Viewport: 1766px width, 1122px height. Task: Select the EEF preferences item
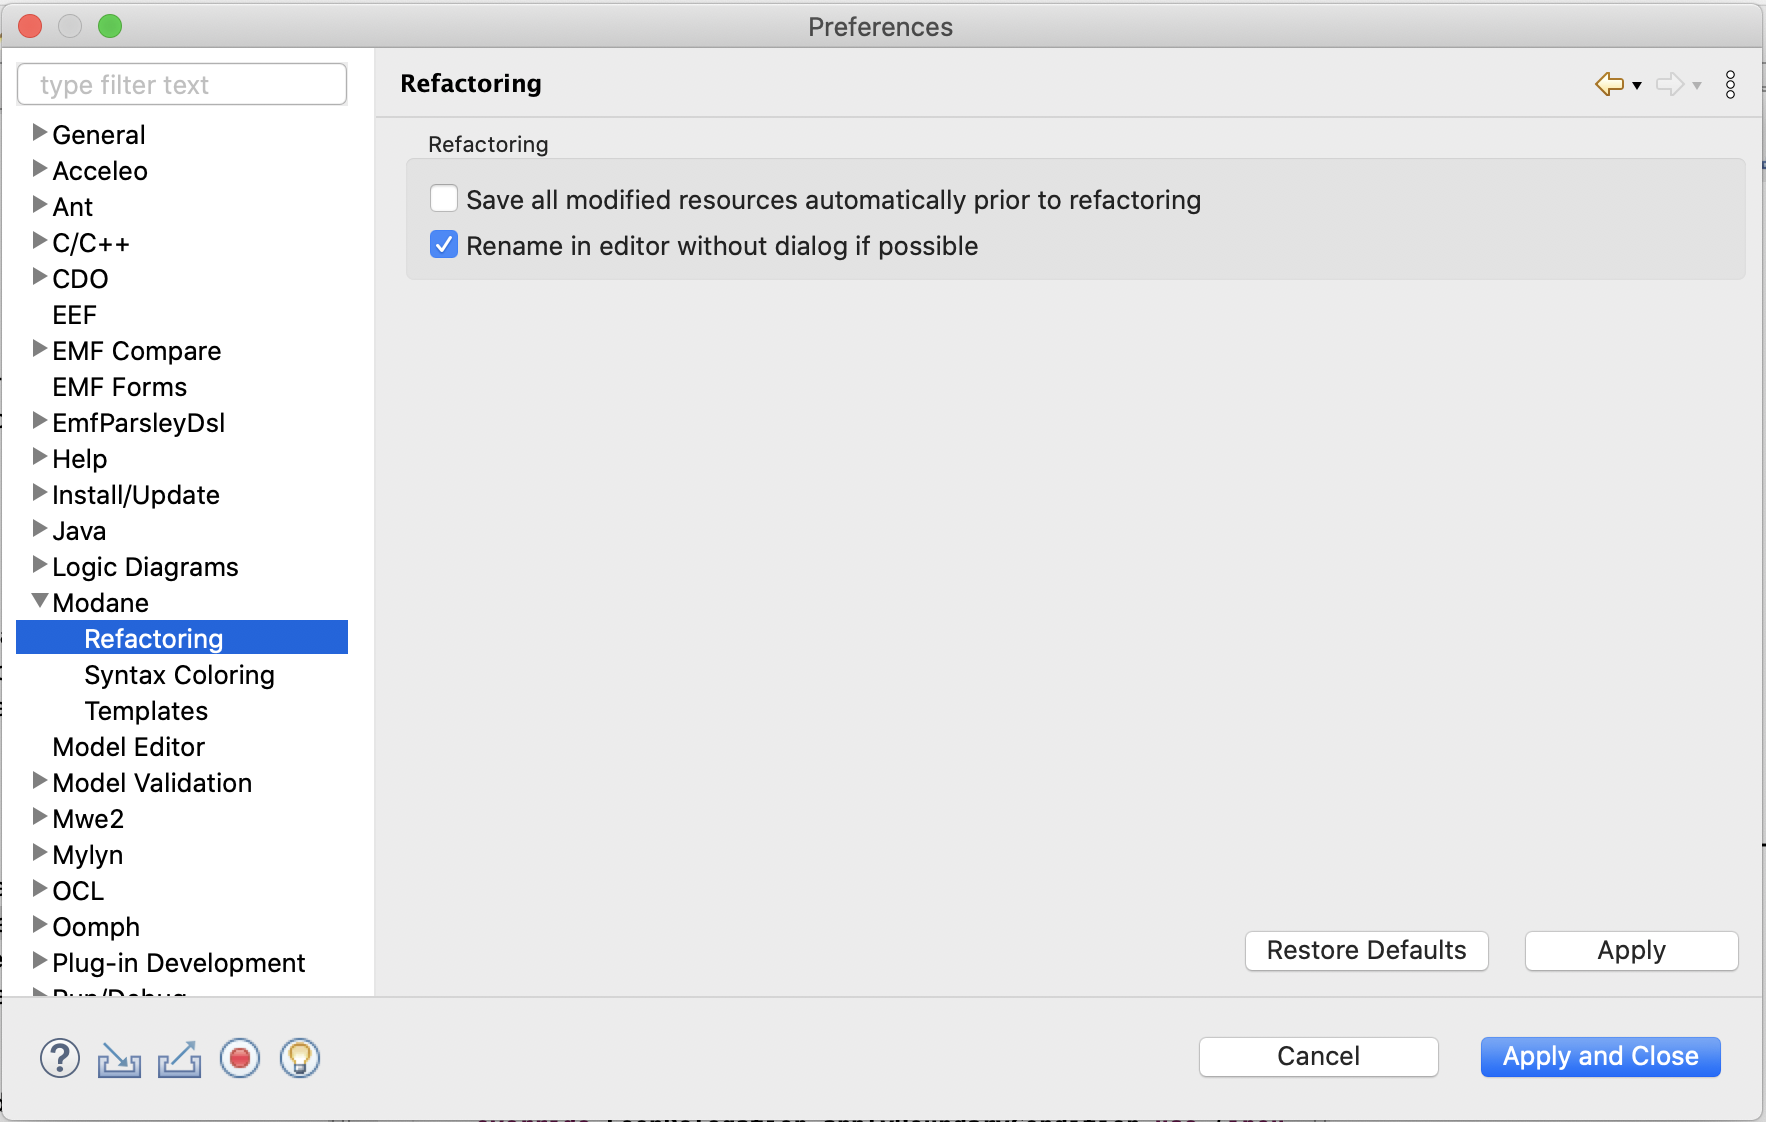click(x=74, y=315)
